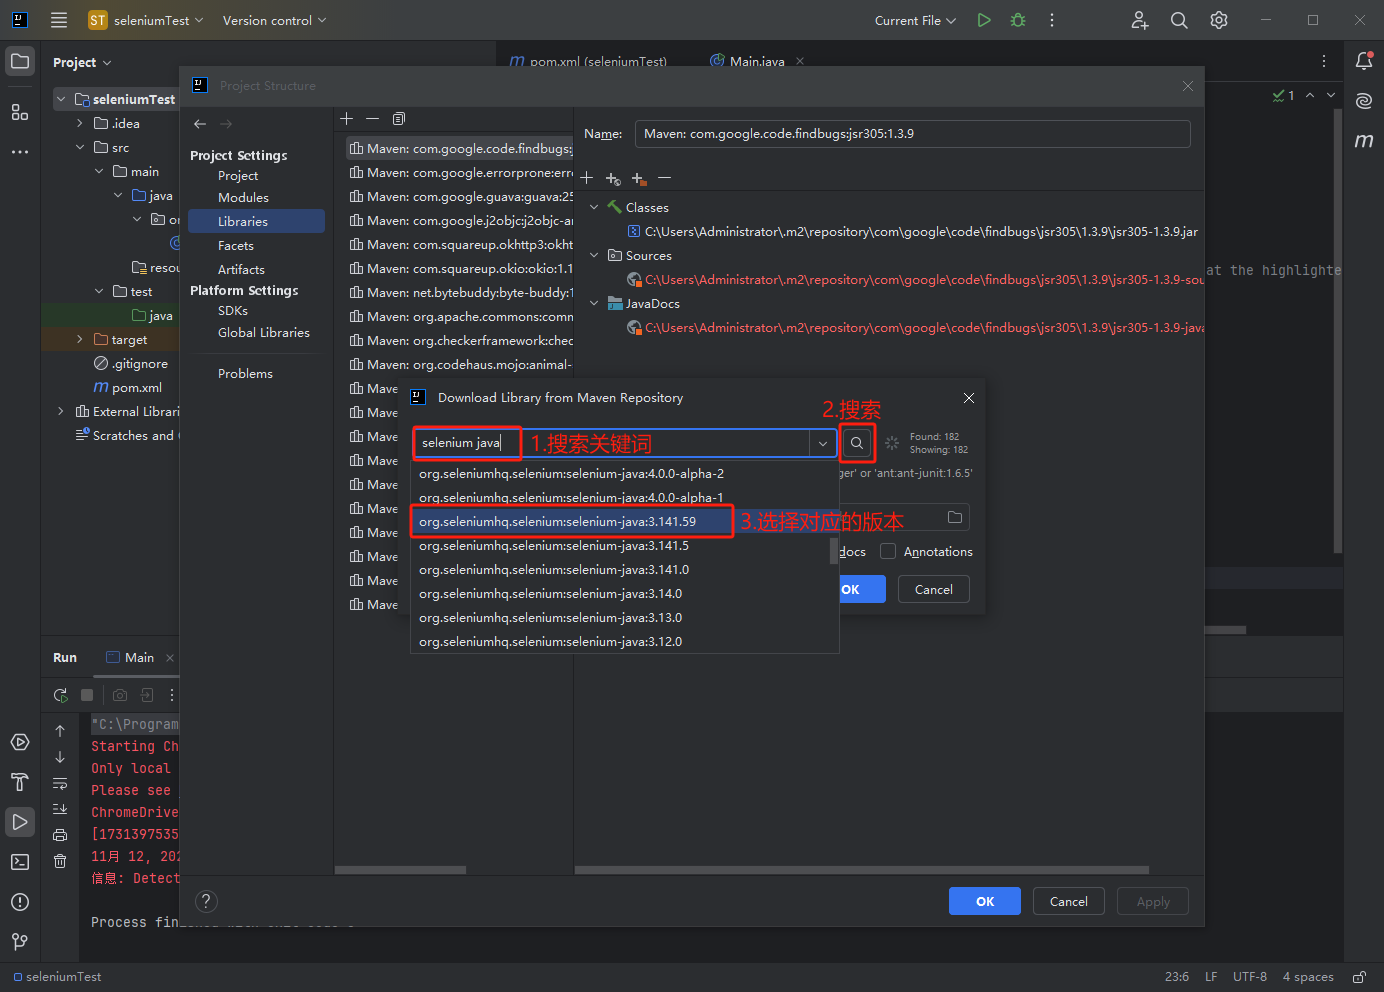The image size is (1384, 992).
Task: Expand the .idea folder
Action: (x=80, y=123)
